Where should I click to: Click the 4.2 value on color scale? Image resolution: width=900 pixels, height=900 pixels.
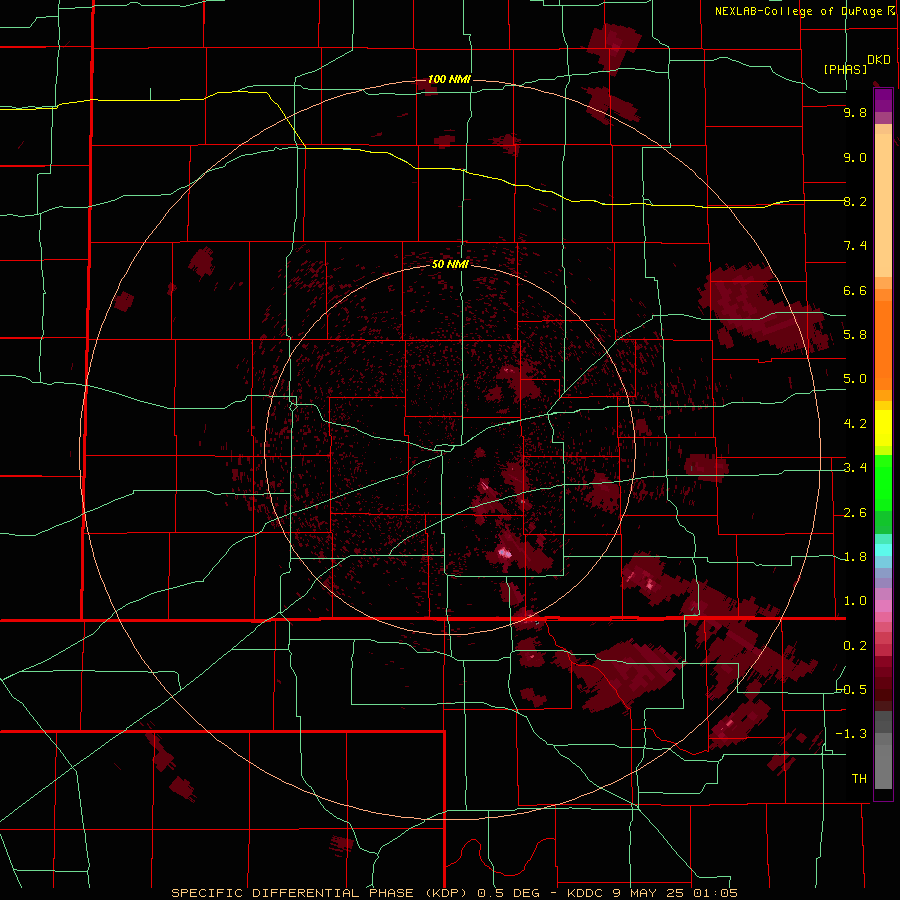[855, 424]
